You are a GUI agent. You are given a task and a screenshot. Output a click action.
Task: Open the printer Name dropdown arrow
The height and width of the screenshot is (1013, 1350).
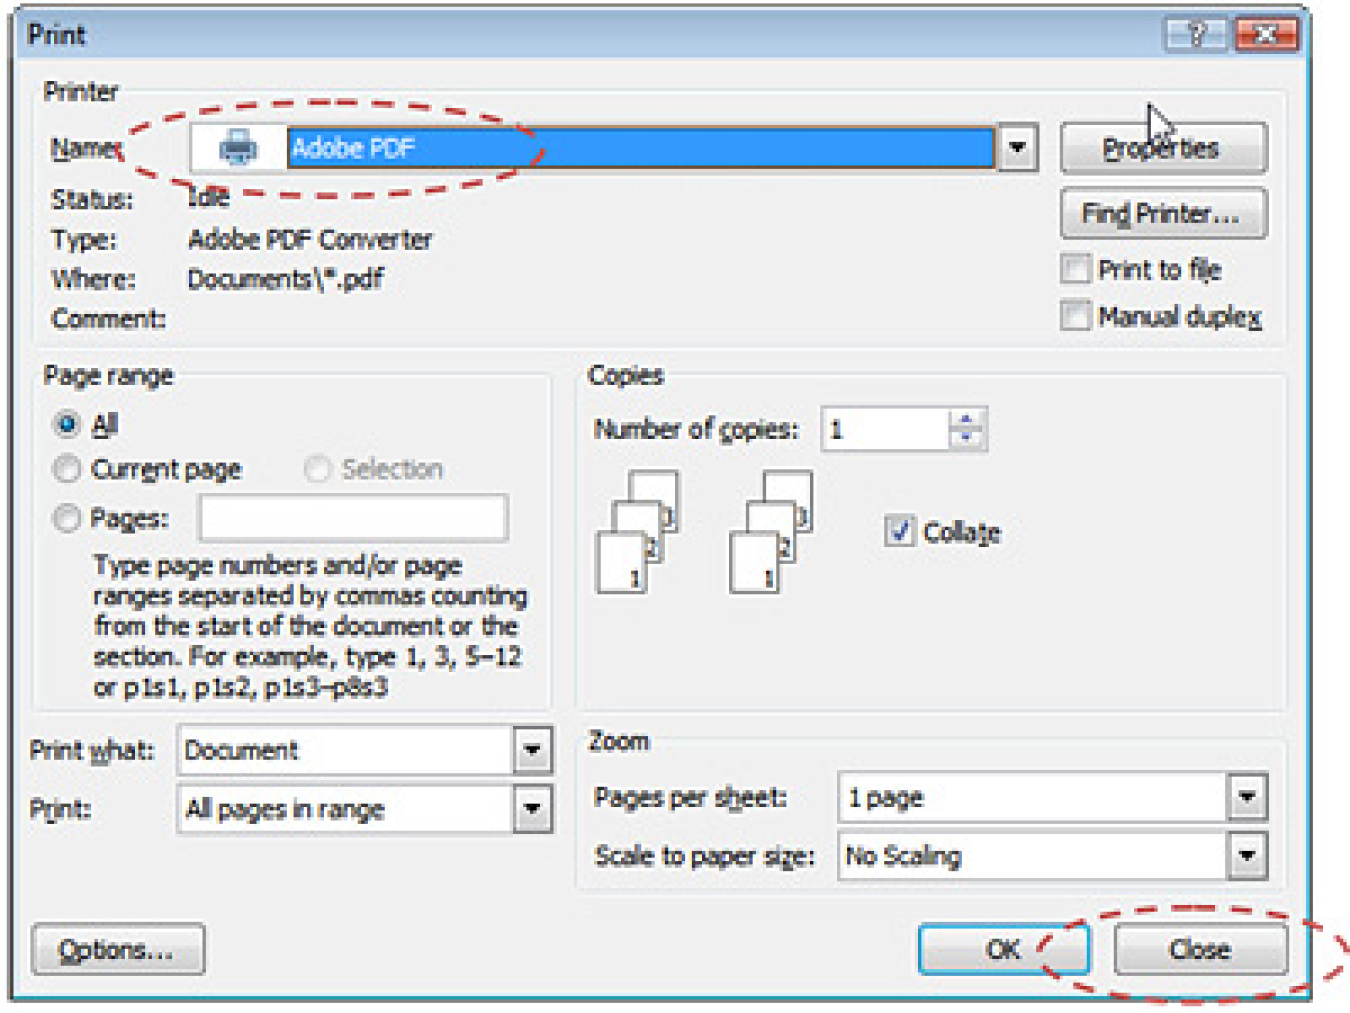tap(1017, 148)
